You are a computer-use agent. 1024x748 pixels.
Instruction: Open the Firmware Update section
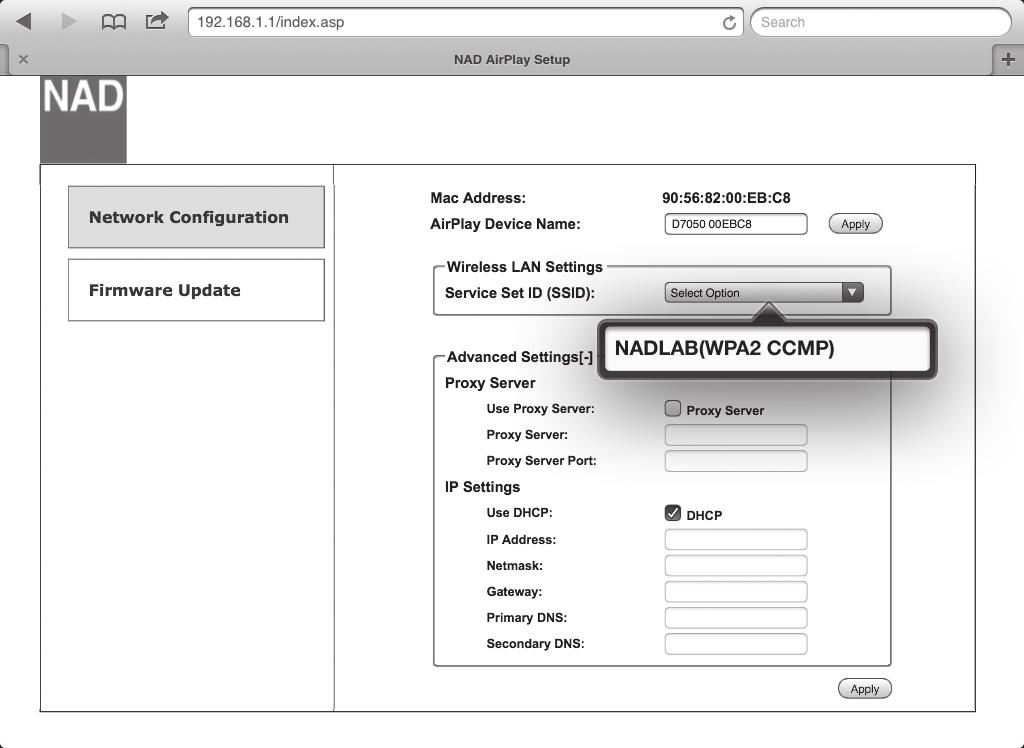click(x=196, y=290)
